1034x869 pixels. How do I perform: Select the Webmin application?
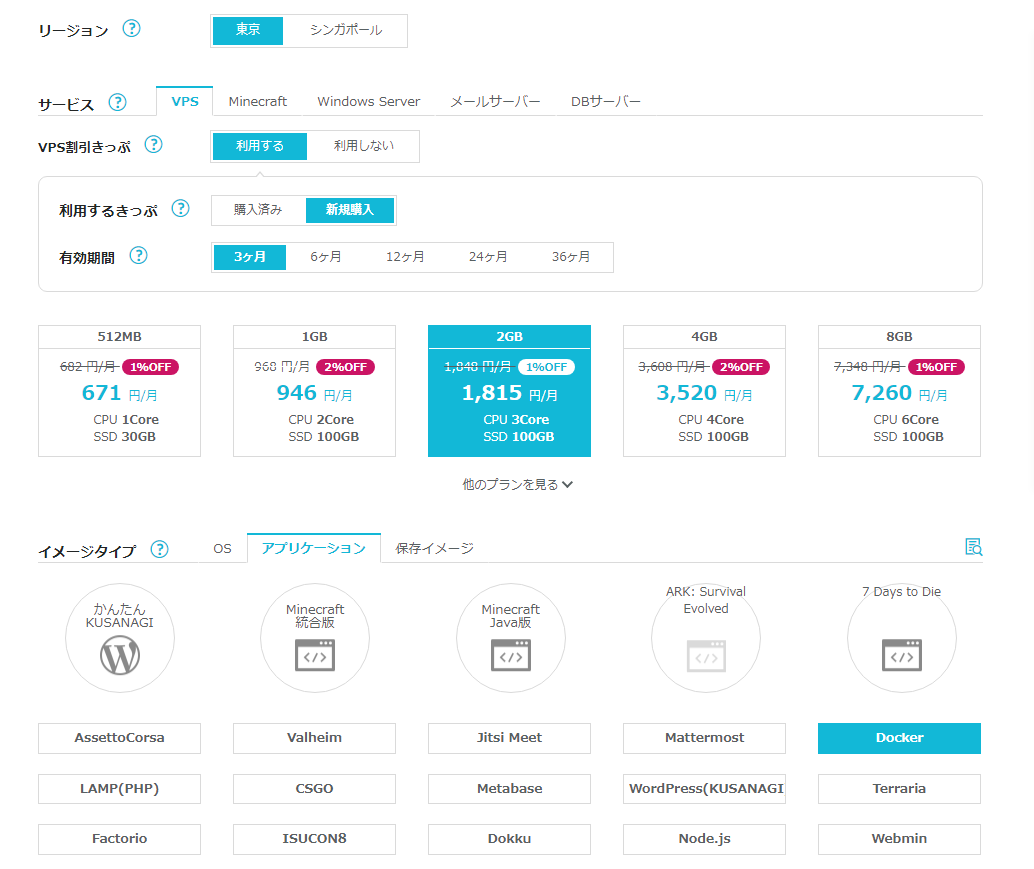tap(899, 839)
